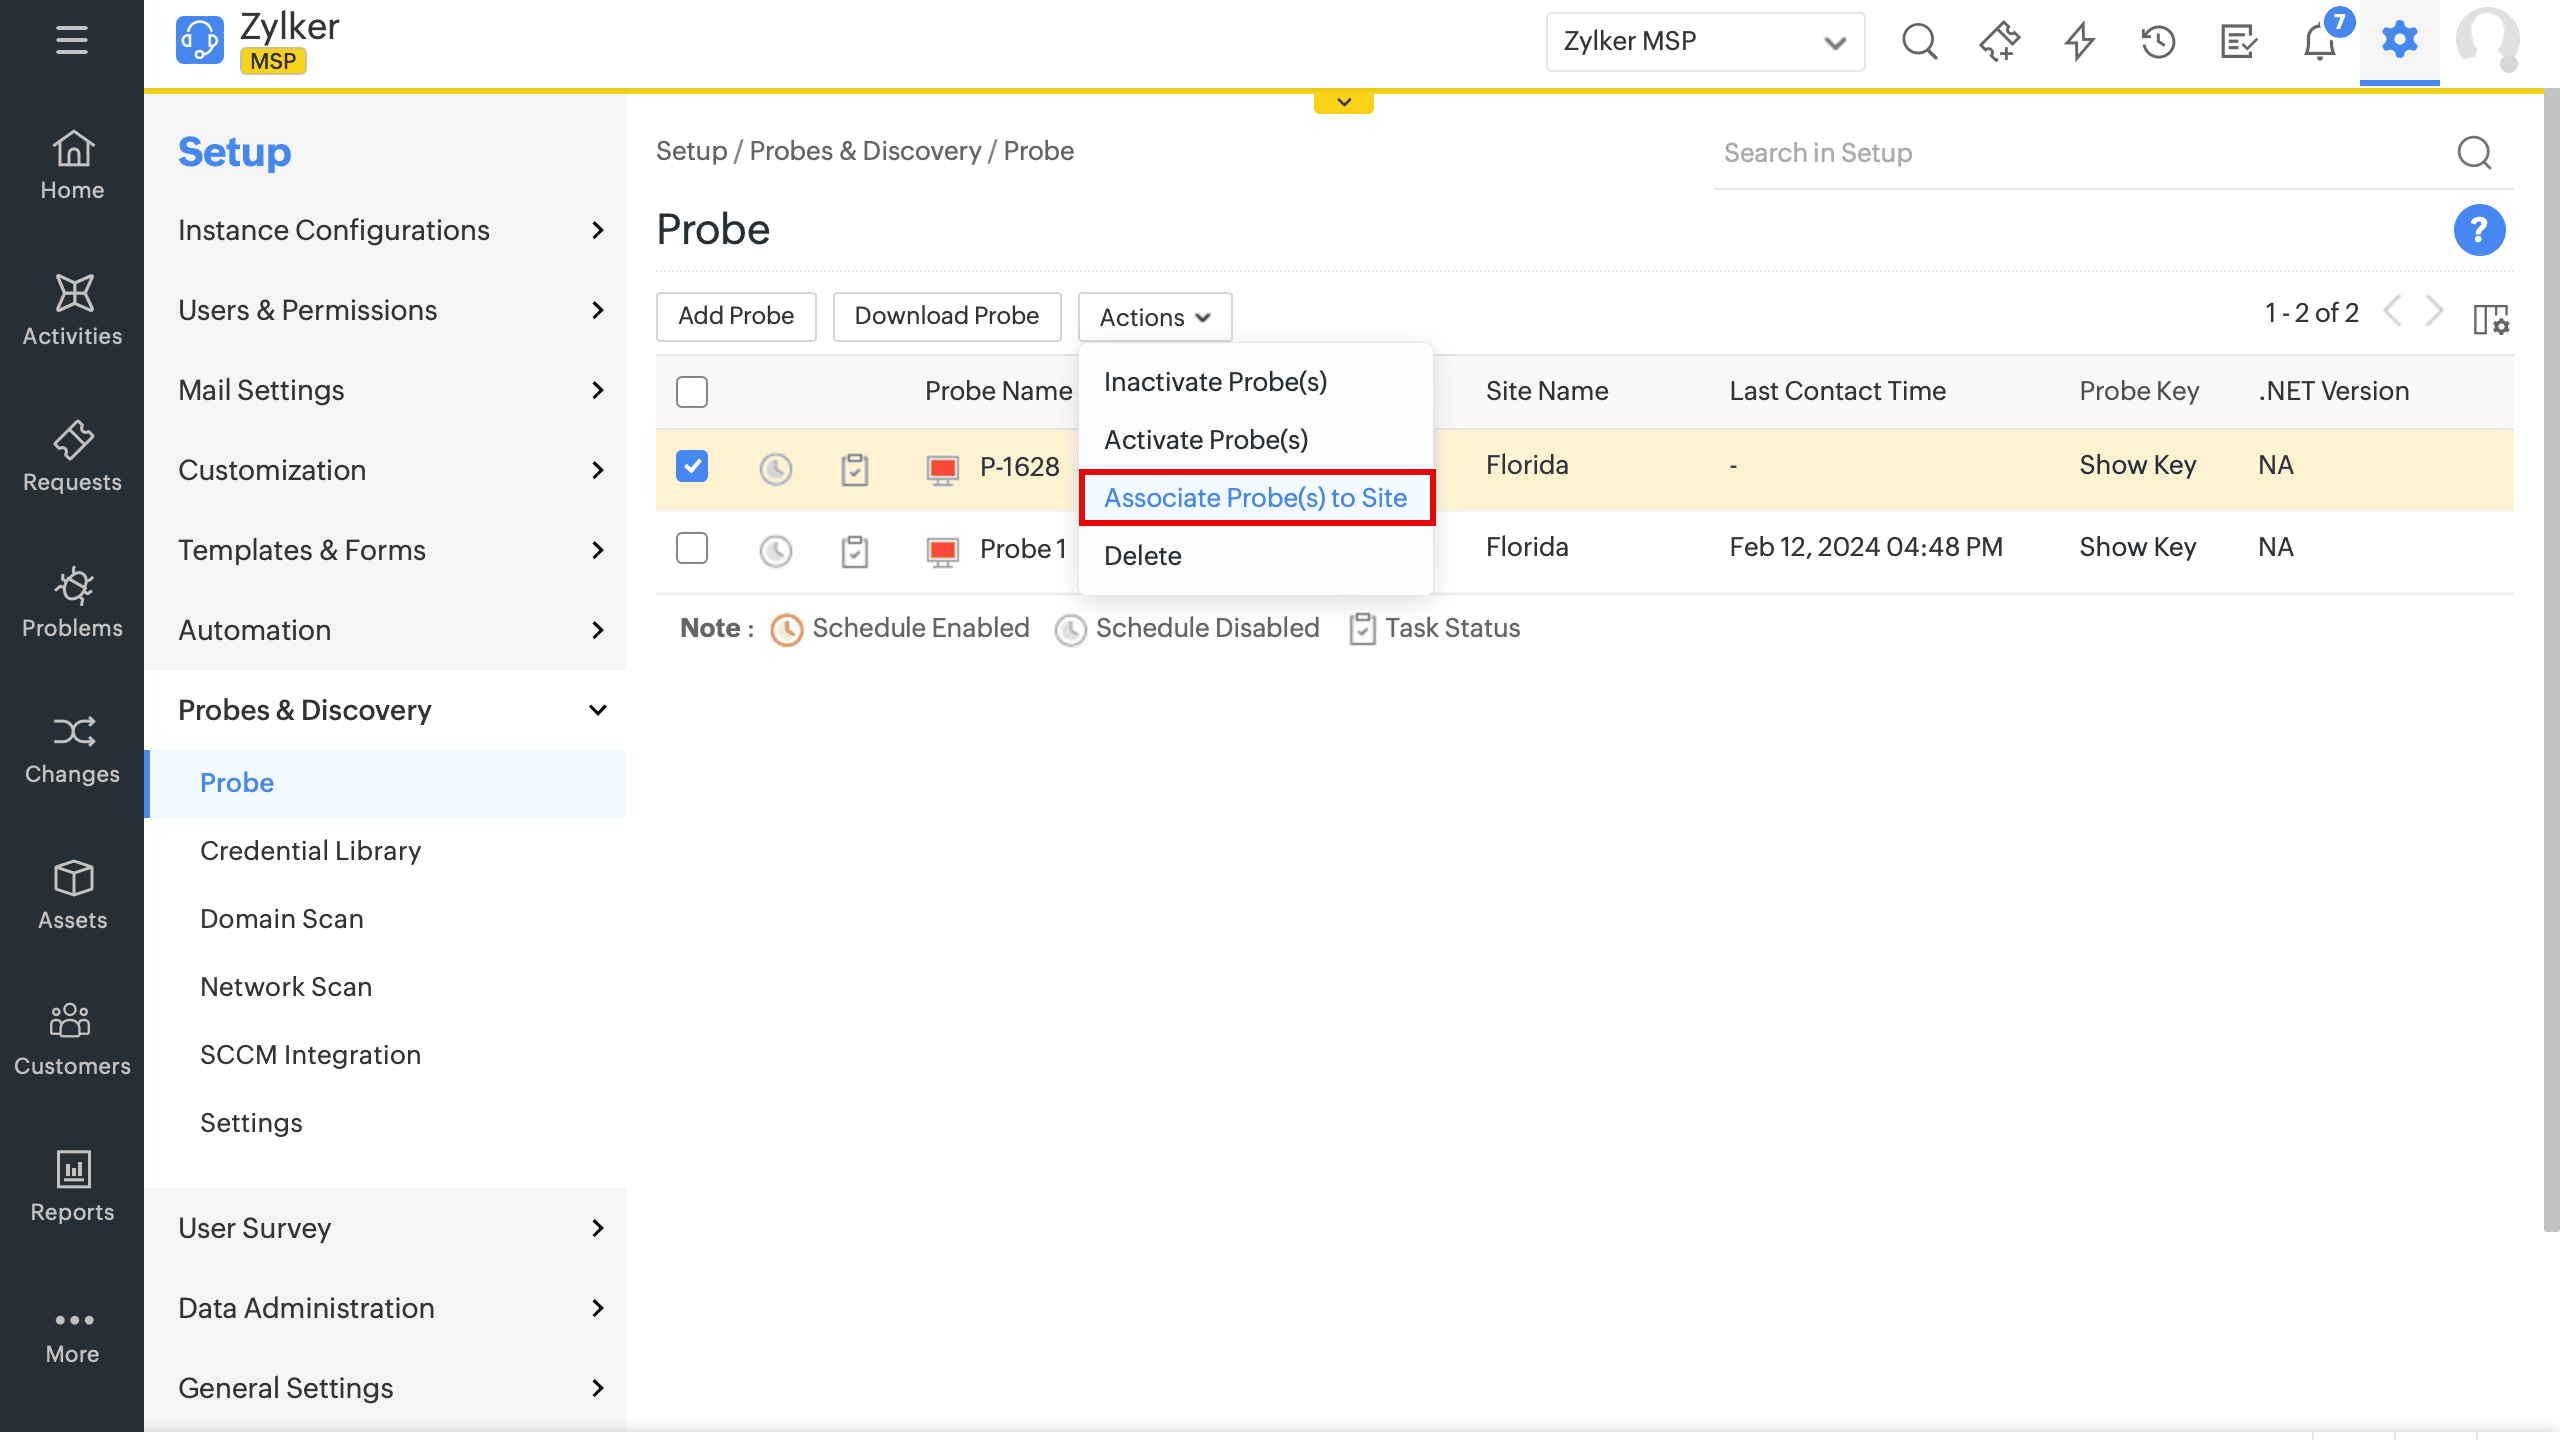Image resolution: width=2560 pixels, height=1440 pixels.
Task: Click the hamburger menu icon
Action: point(71,40)
